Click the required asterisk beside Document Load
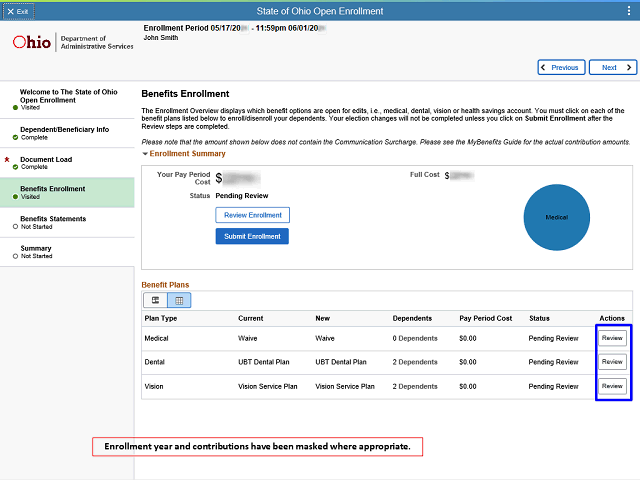The height and width of the screenshot is (480, 640). pos(7,160)
